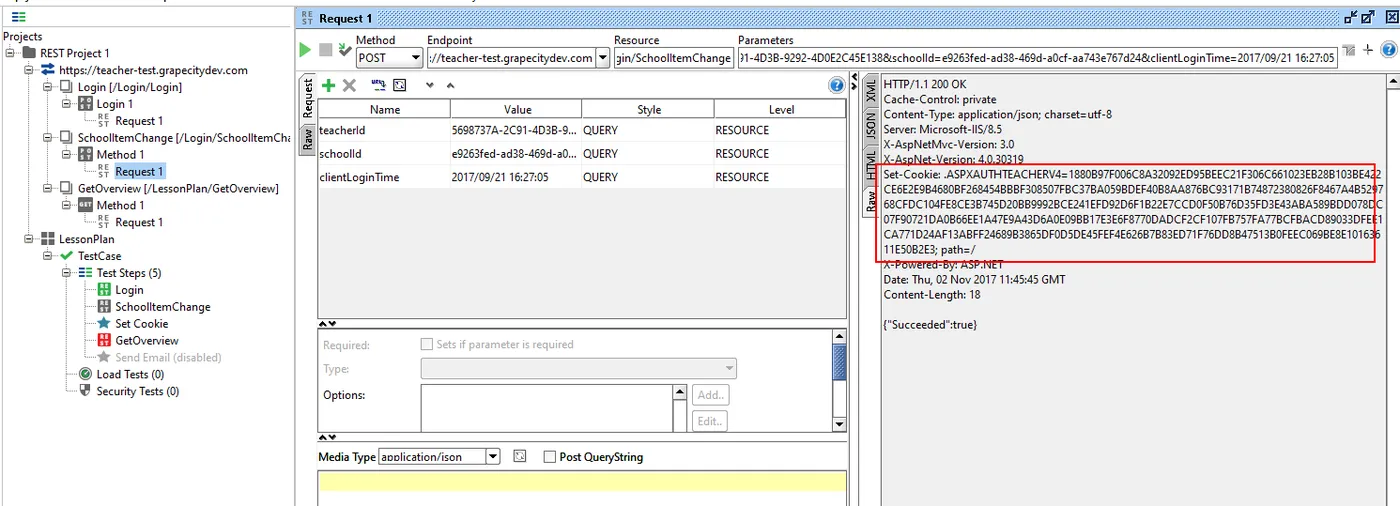1400x506 pixels.
Task: Open help icon at request toolbar end
Action: 1388,49
